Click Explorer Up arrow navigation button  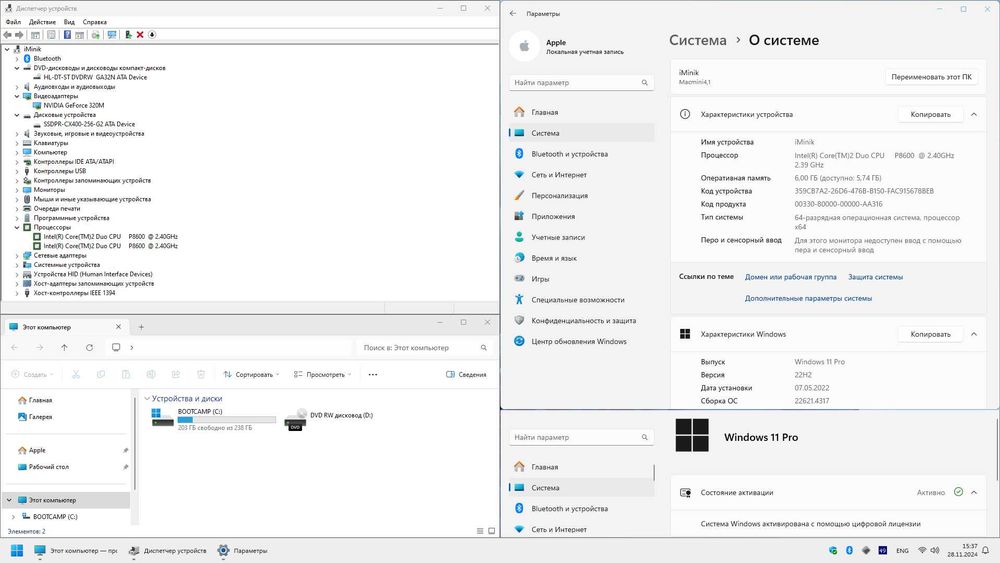[64, 347]
